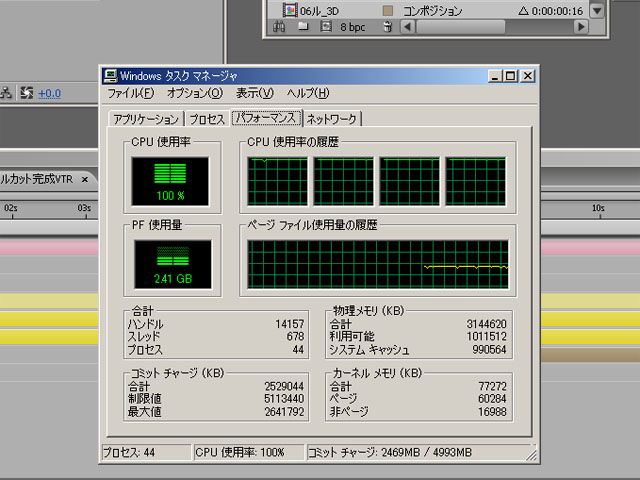Viewport: 640px width, 480px height.
Task: Click status bar CPU 使用率: 100%
Action: tap(248, 452)
